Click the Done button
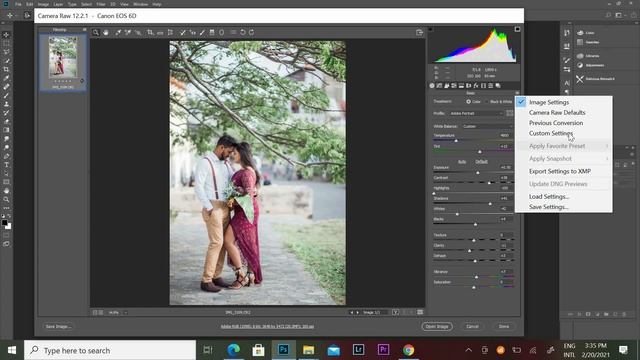 point(504,327)
